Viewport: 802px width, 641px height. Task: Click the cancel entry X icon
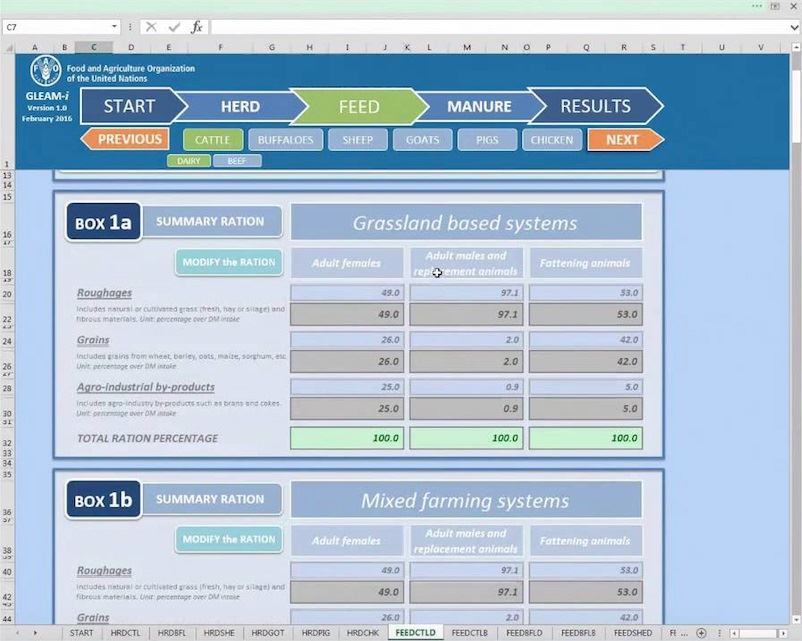click(x=152, y=27)
